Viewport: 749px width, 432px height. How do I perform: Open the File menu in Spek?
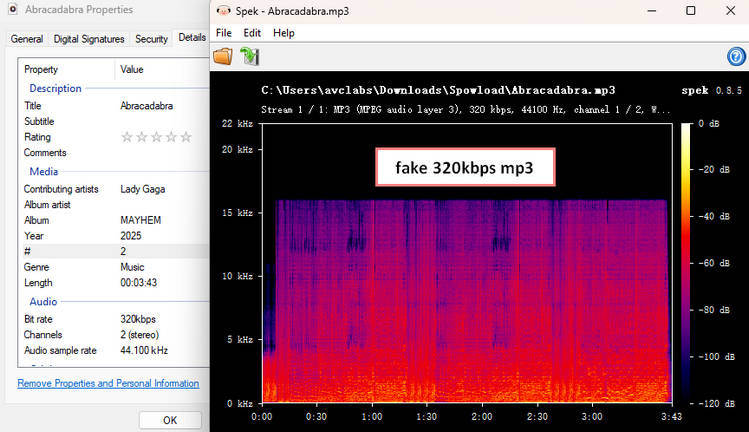coord(224,33)
